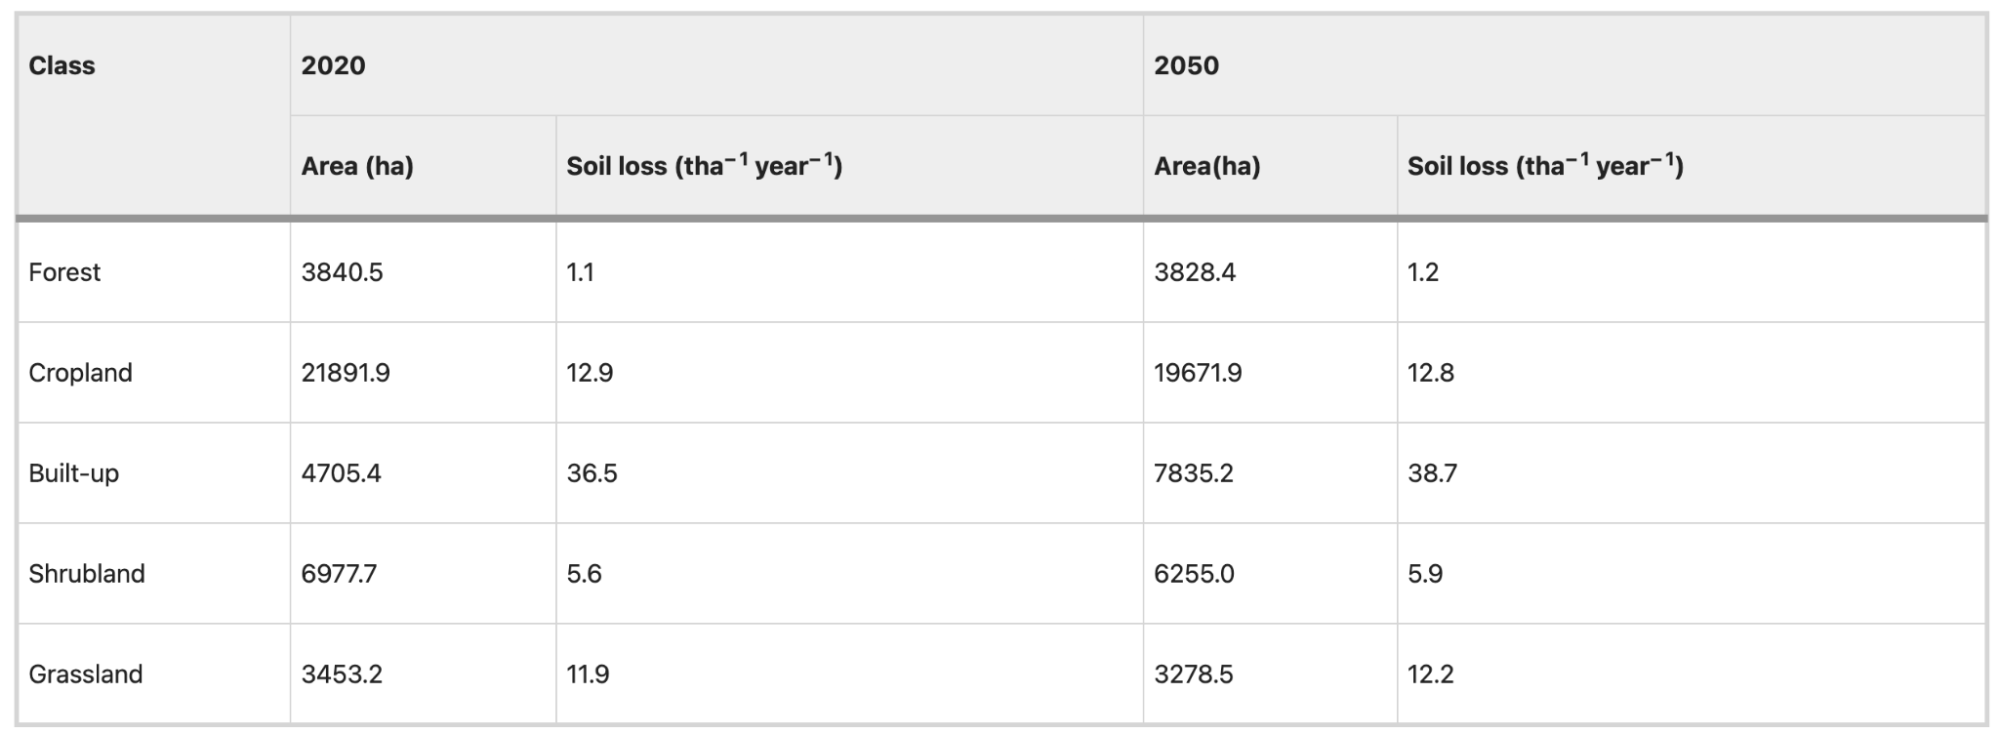Click the Shrubland 2050 area 6255.0
The width and height of the screenshot is (1999, 738).
pos(1194,573)
